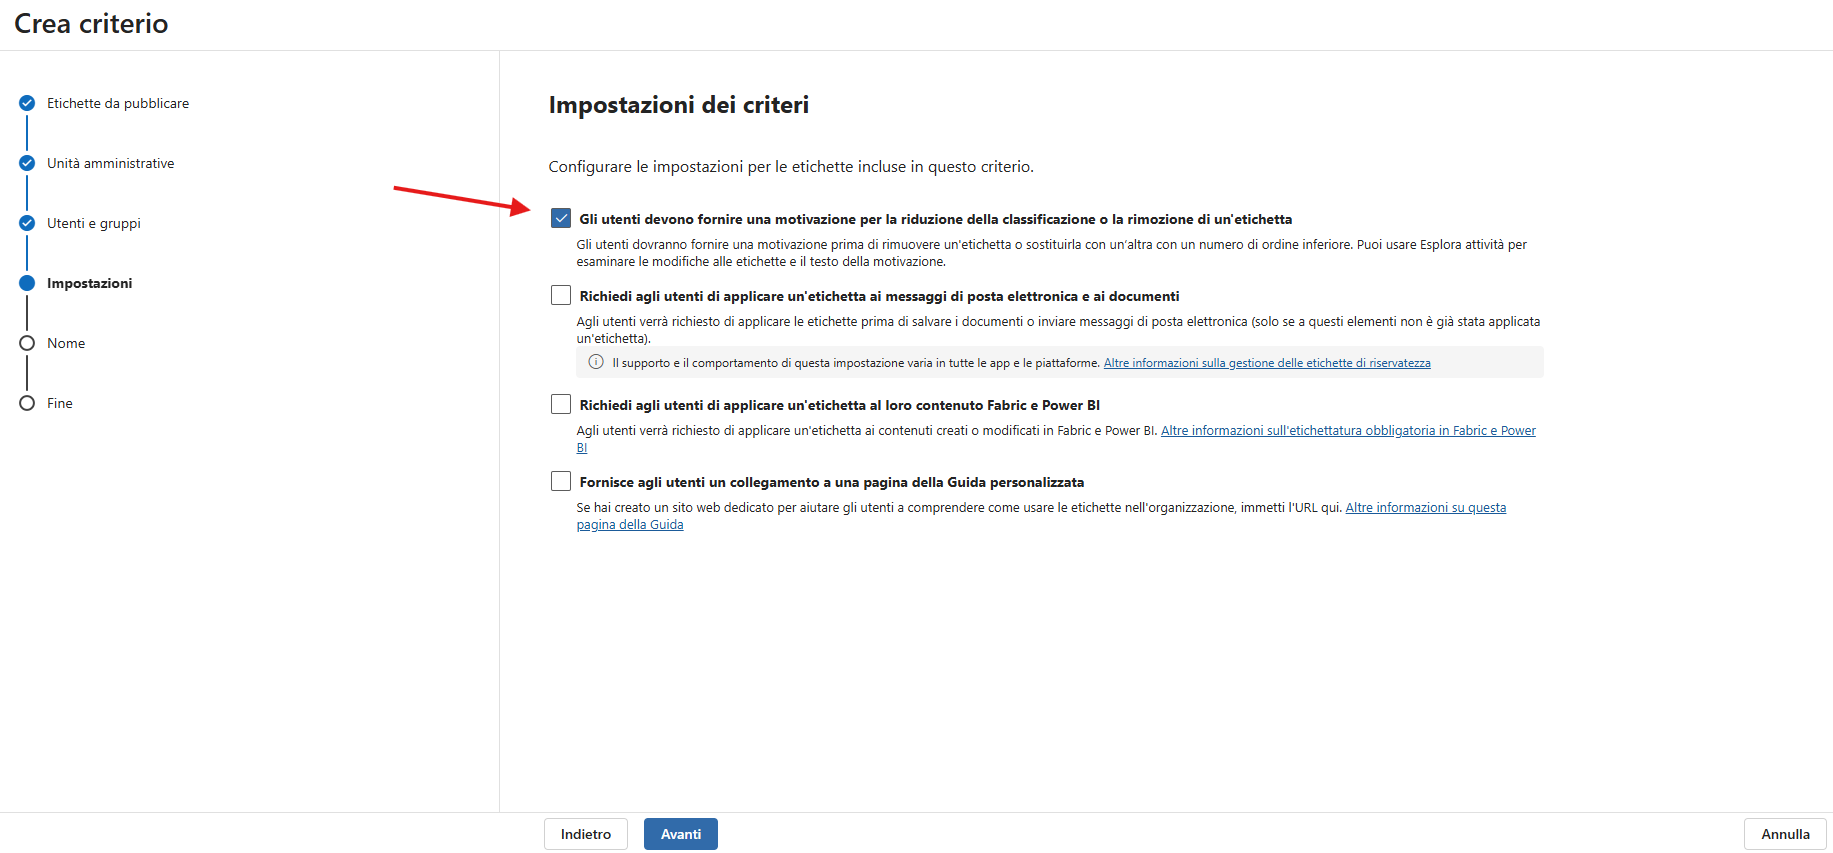
Task: Check the Fabric and Power BI labeling option
Action: (x=561, y=404)
